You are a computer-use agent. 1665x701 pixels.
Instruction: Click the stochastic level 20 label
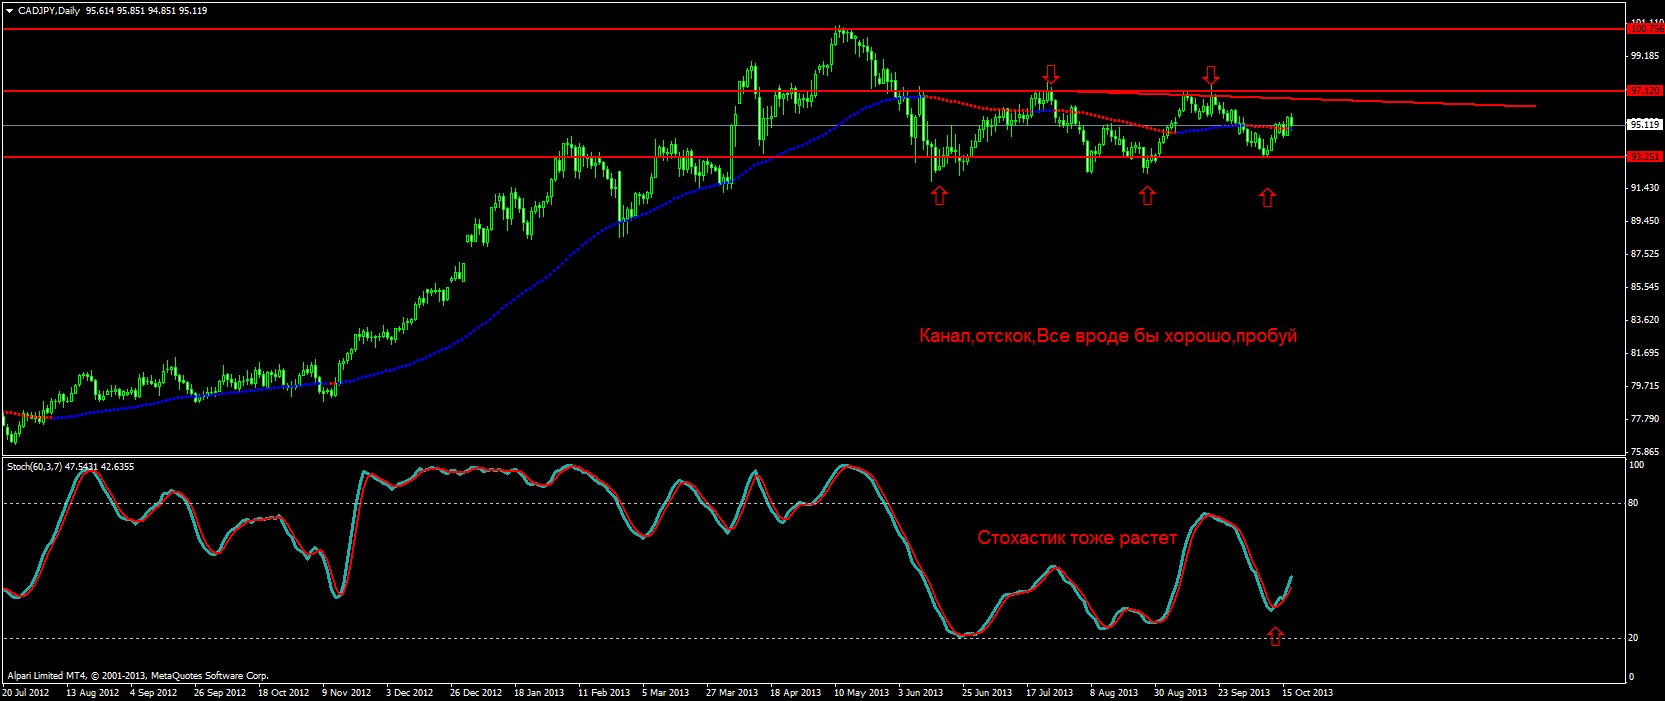click(1633, 638)
